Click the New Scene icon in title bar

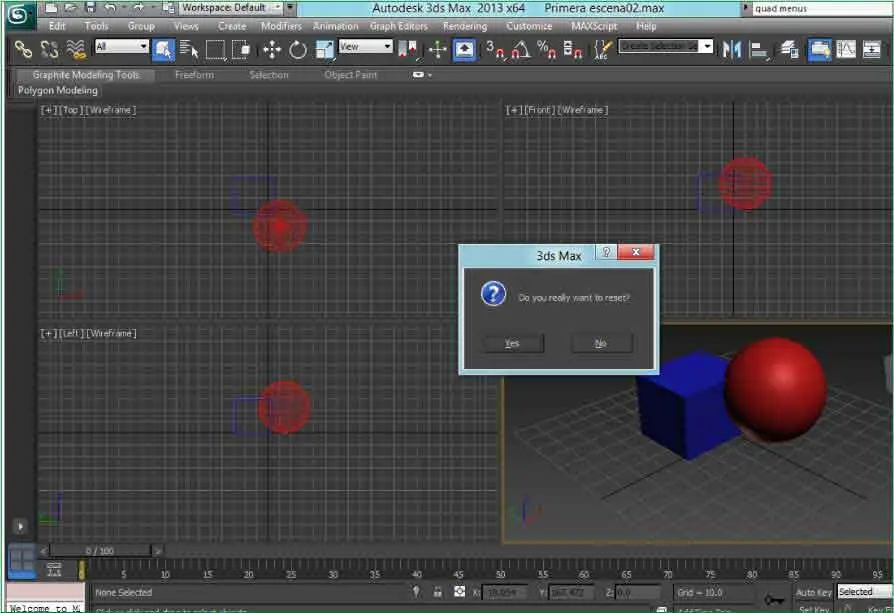click(51, 8)
